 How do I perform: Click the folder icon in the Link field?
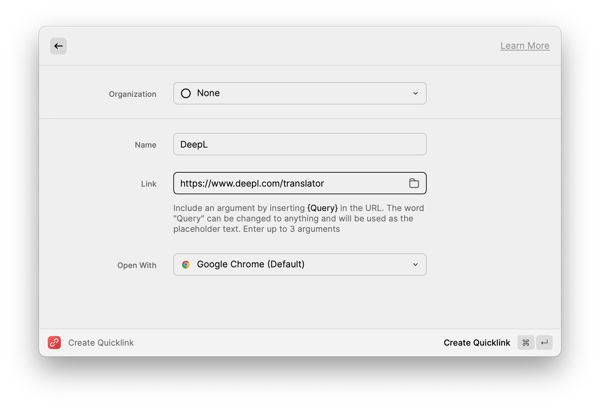414,183
